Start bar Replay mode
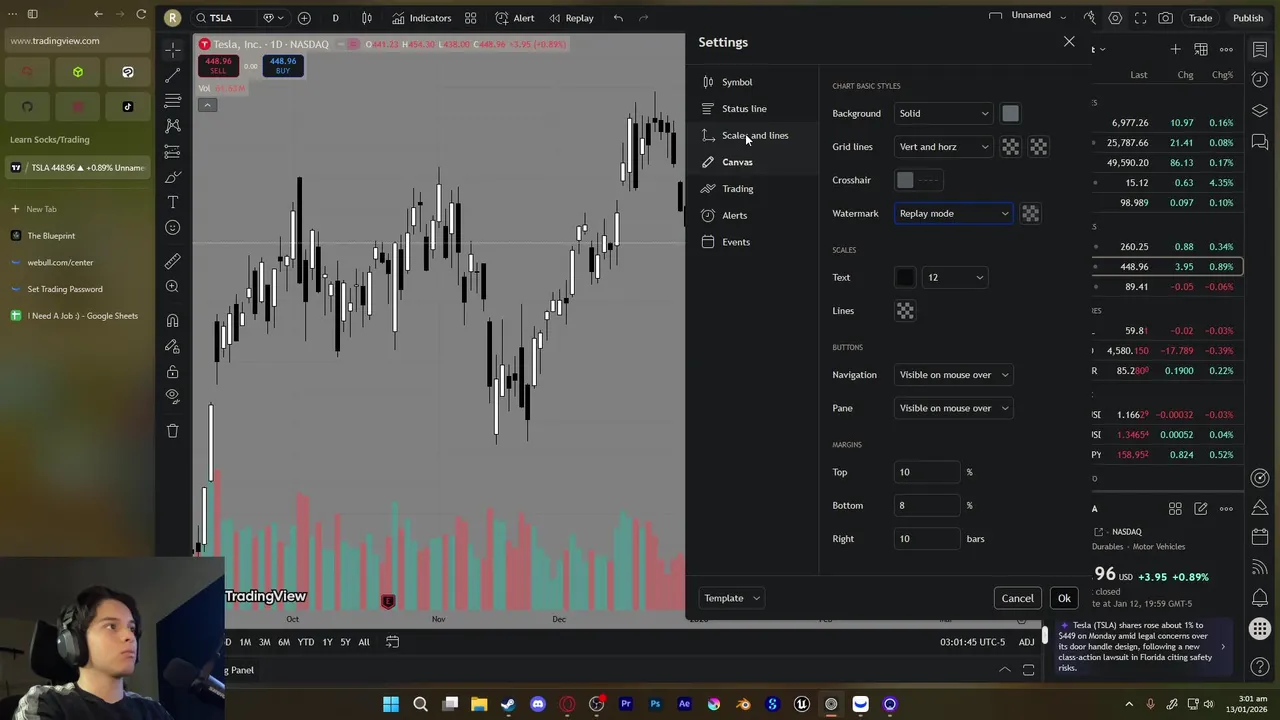Image resolution: width=1280 pixels, height=720 pixels. (x=571, y=18)
